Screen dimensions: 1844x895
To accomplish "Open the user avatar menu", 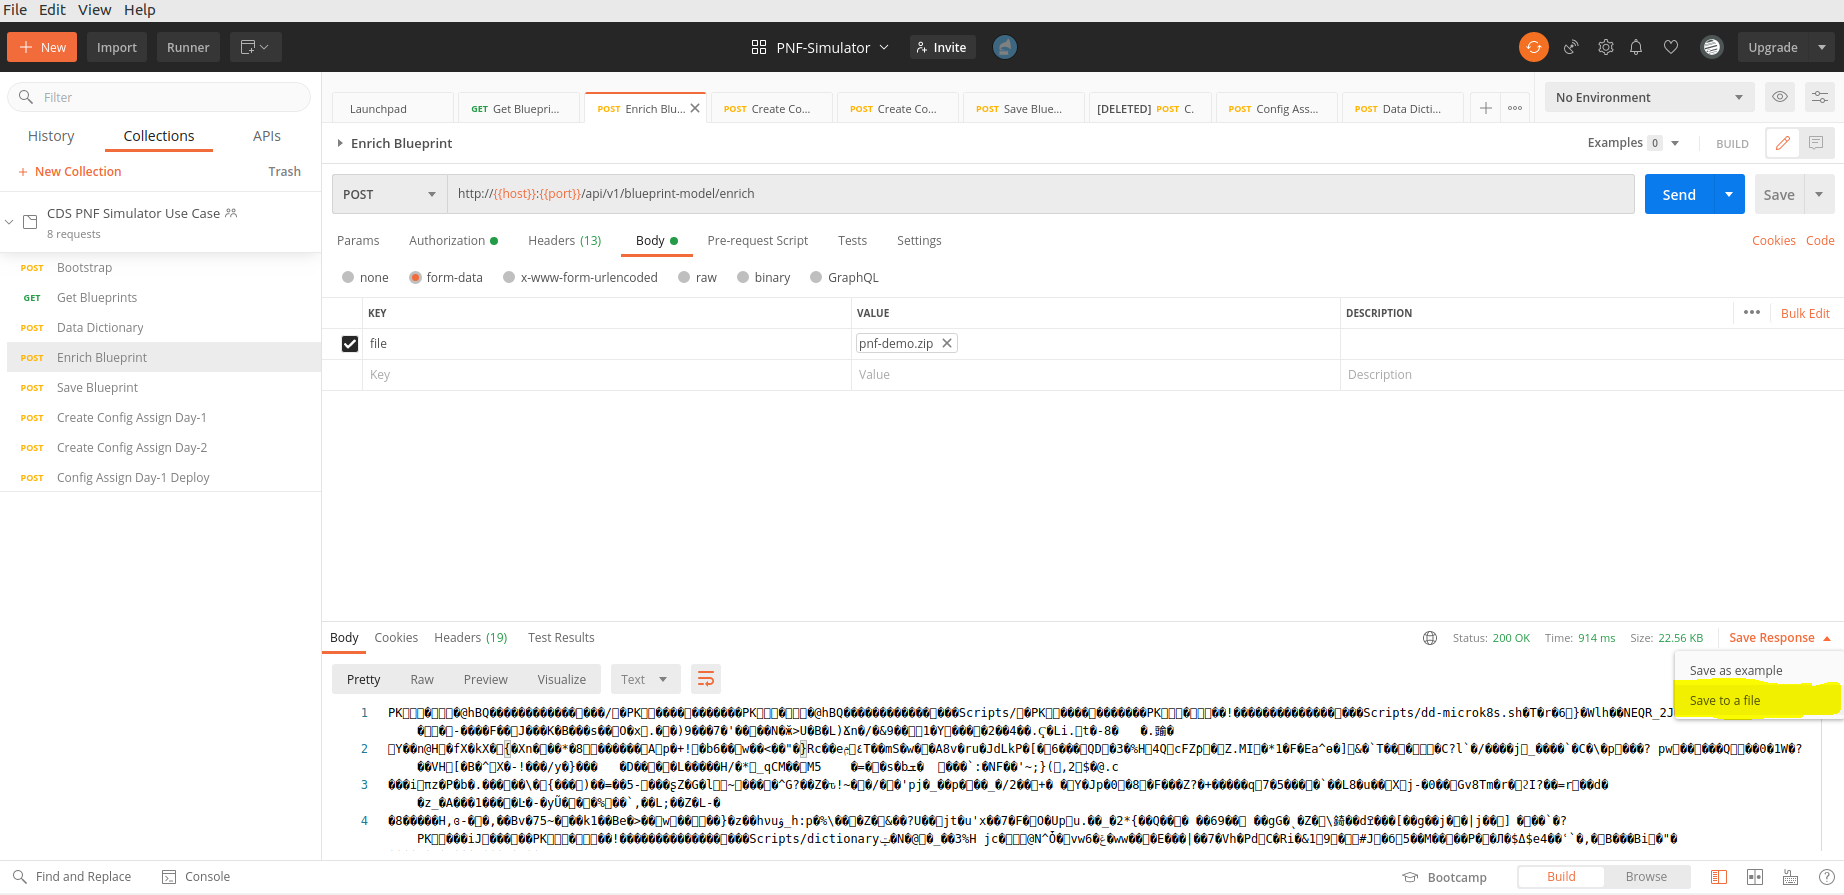I will click(1712, 47).
